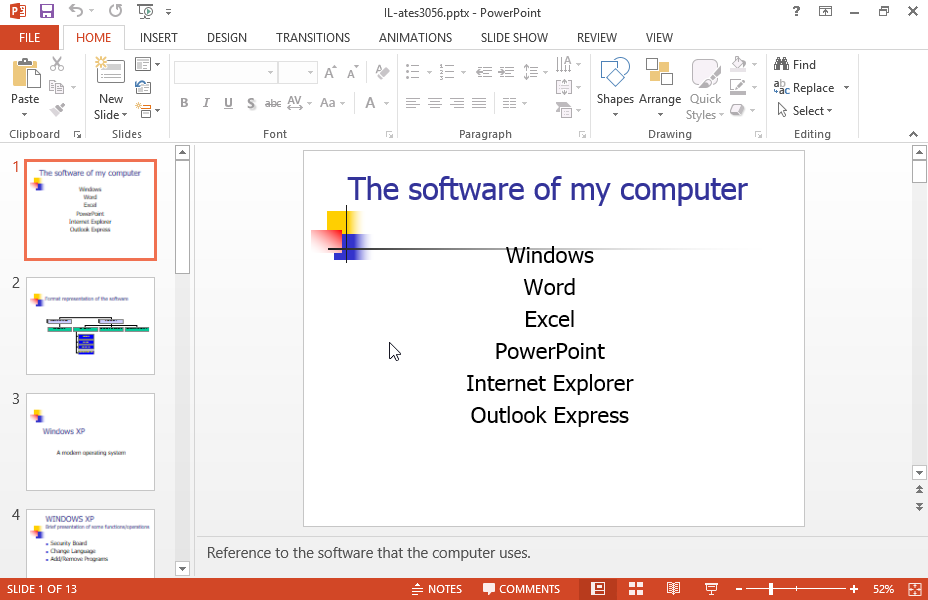Click the Save icon in quick access toolbar

coord(47,11)
